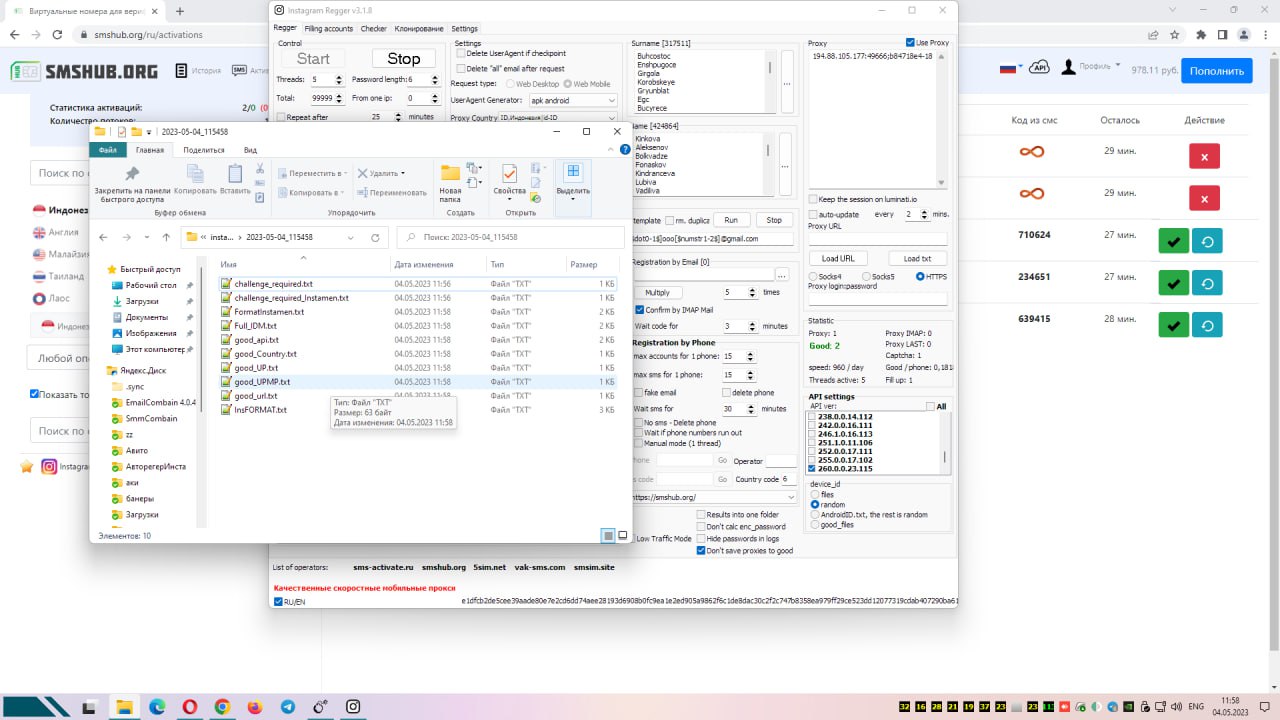
Task: Click the Load URL button
Action: pyautogui.click(x=837, y=258)
